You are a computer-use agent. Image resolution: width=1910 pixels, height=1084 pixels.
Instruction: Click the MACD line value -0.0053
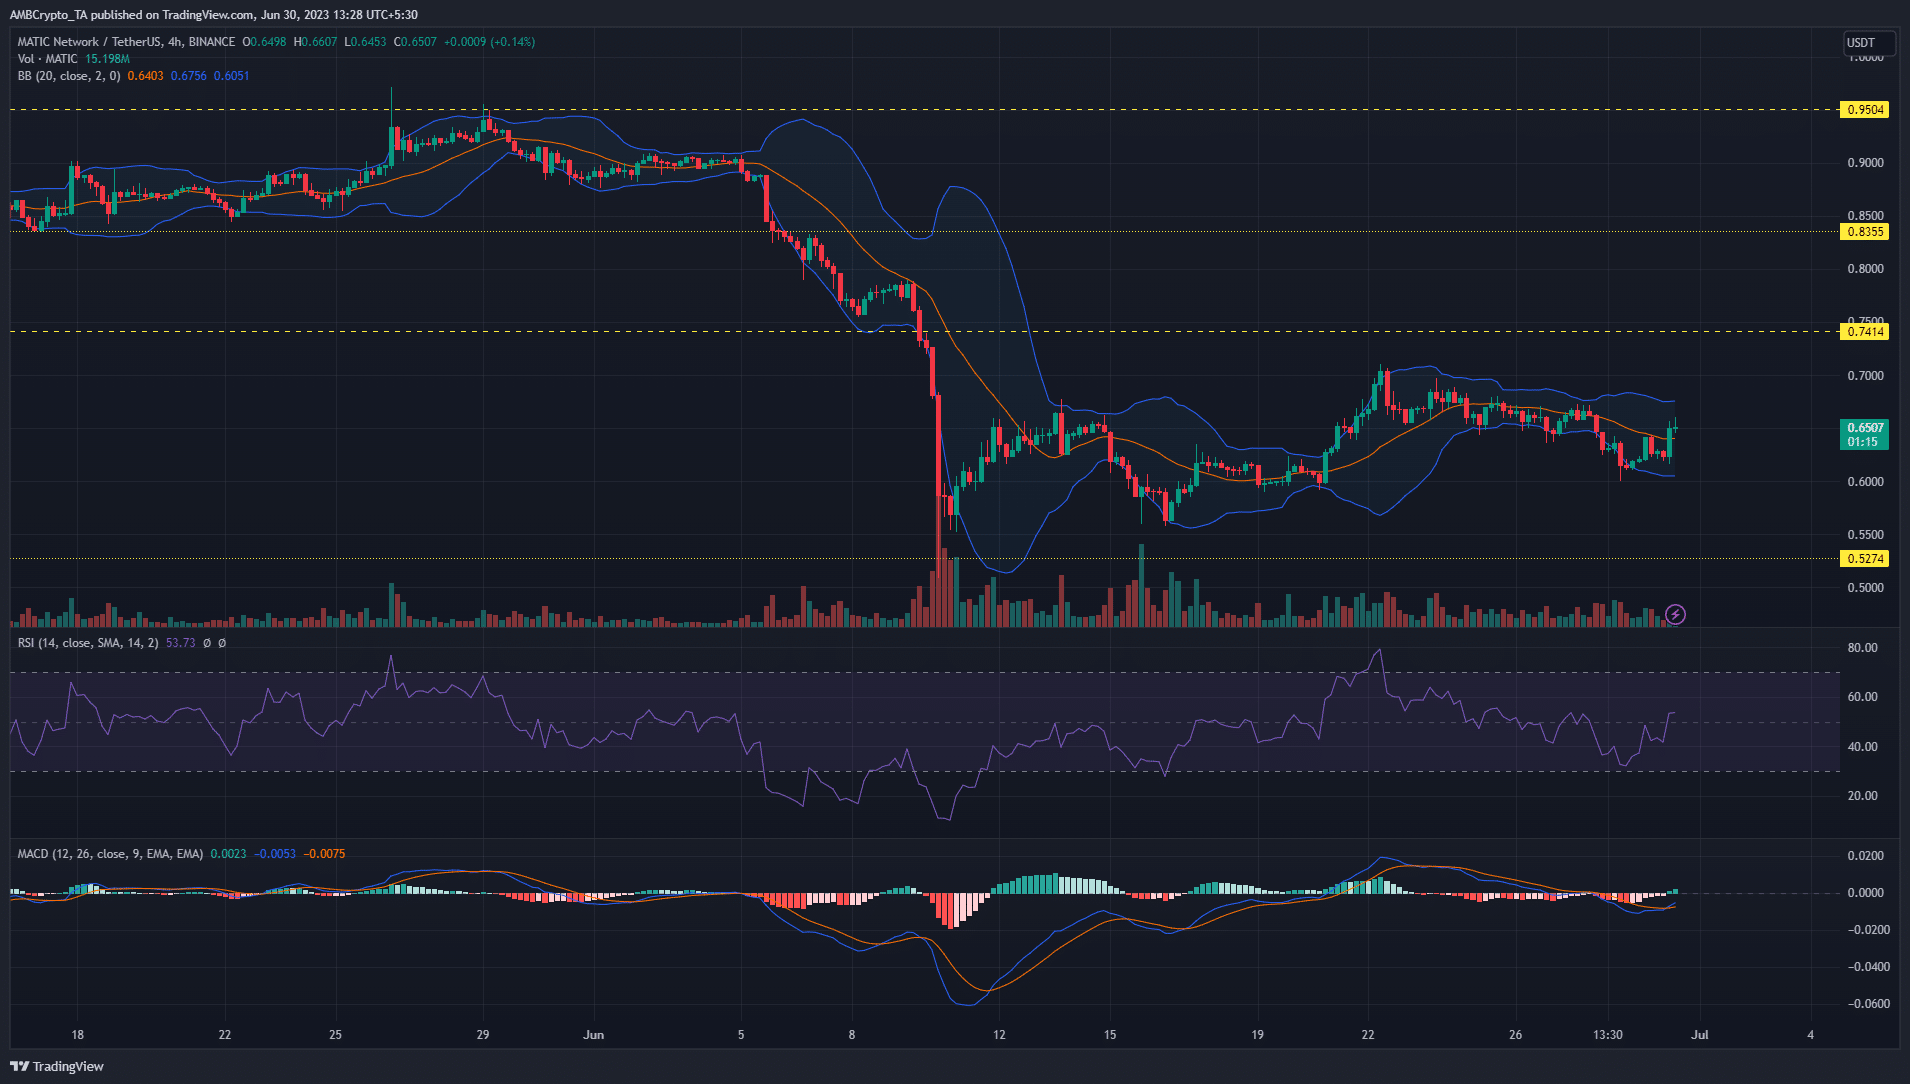(x=275, y=854)
